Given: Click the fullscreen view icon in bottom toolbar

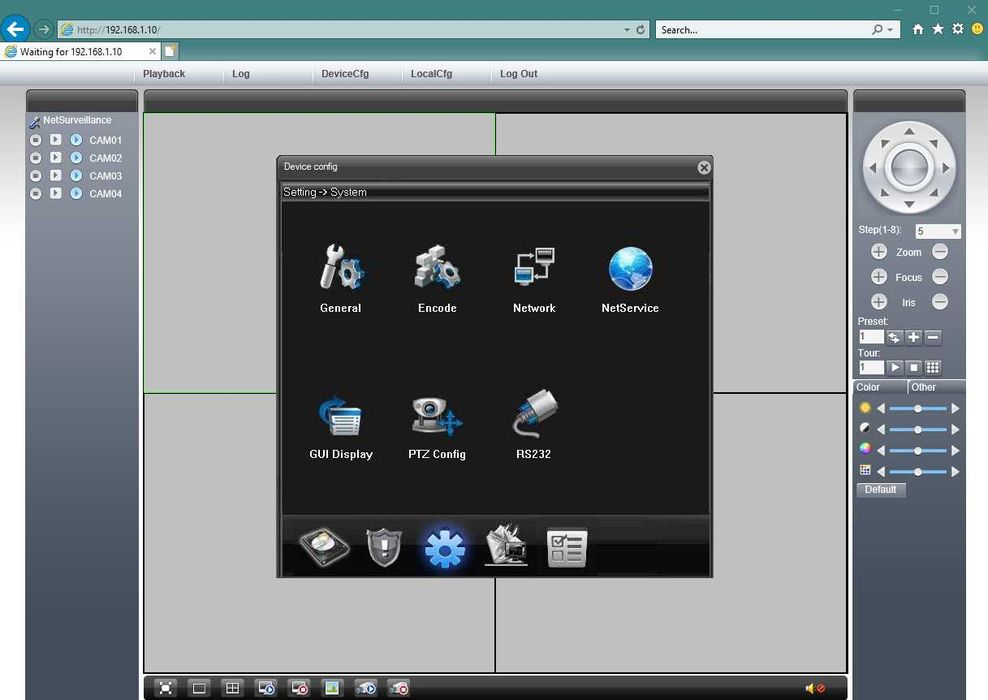Looking at the screenshot, I should [x=166, y=688].
